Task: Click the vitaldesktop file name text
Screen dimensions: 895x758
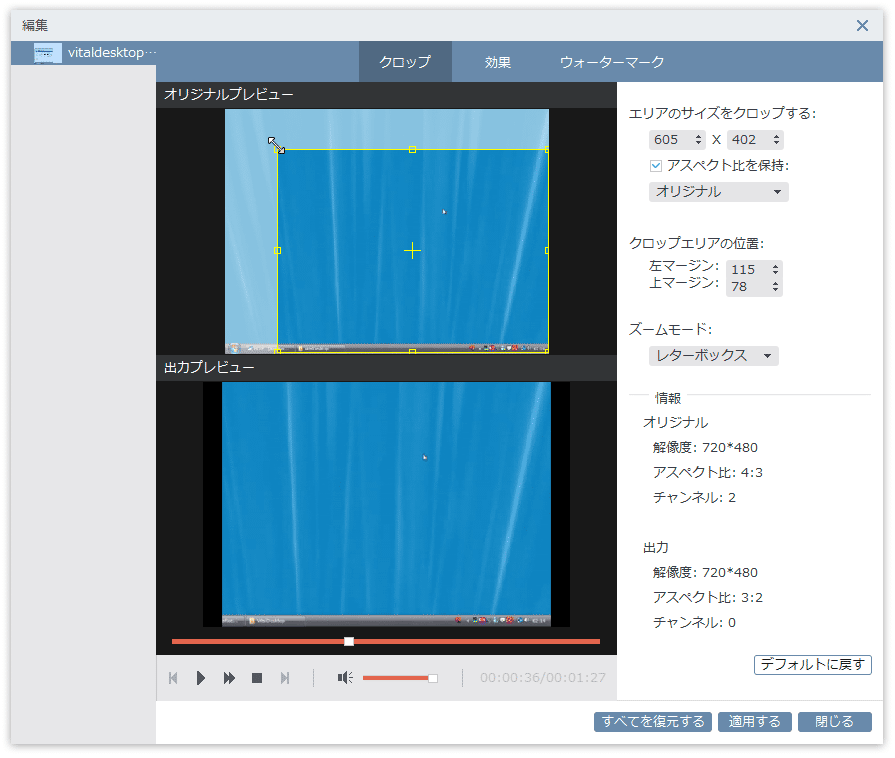Action: pos(112,53)
